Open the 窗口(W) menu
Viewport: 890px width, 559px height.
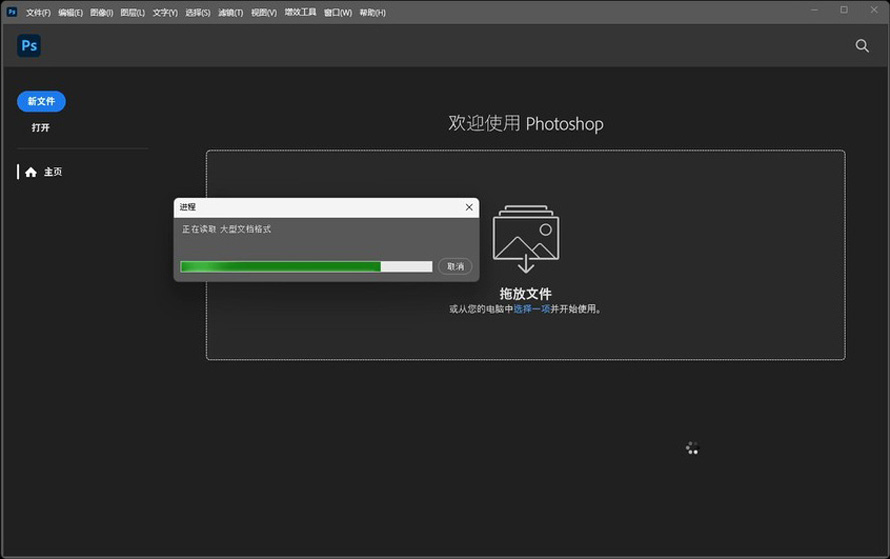pos(338,13)
